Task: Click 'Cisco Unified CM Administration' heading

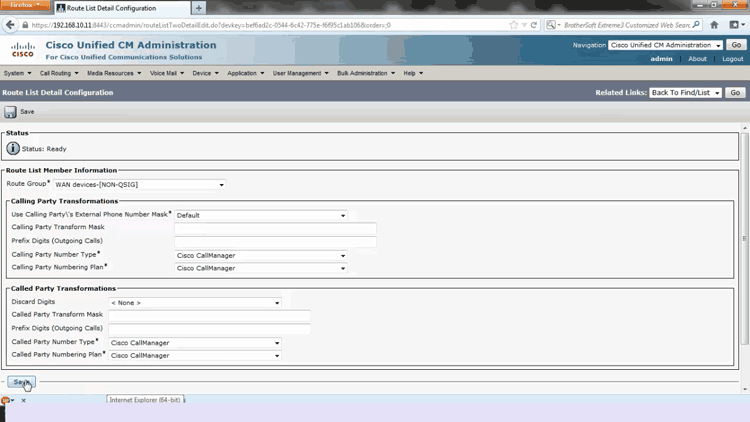Action: point(131,45)
